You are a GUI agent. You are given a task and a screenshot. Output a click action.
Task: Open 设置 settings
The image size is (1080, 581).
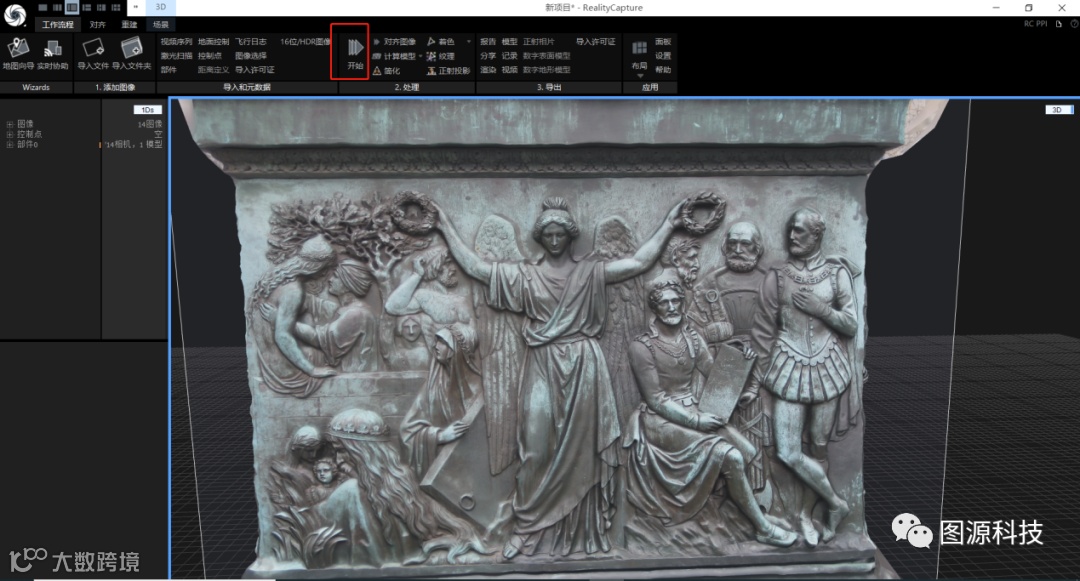point(663,56)
